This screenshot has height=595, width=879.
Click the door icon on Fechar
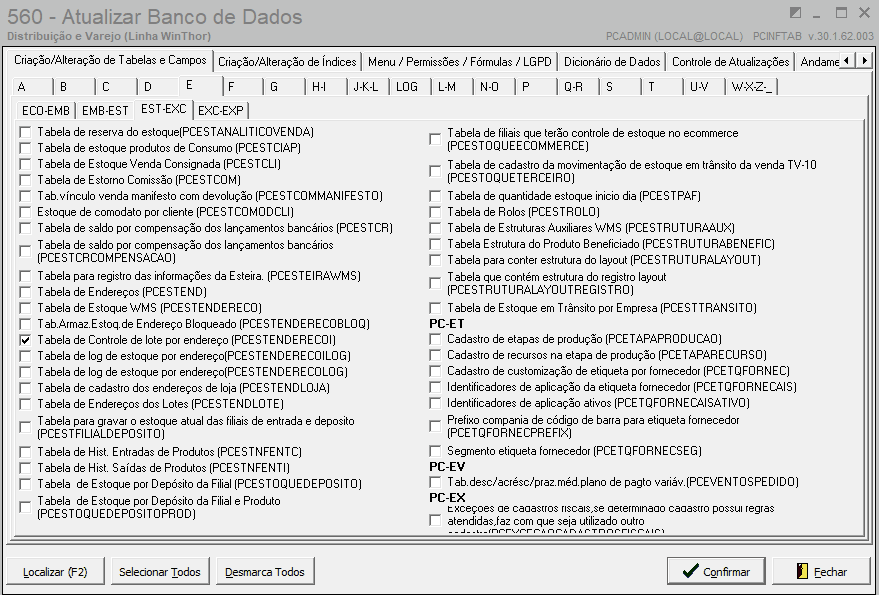click(x=802, y=571)
